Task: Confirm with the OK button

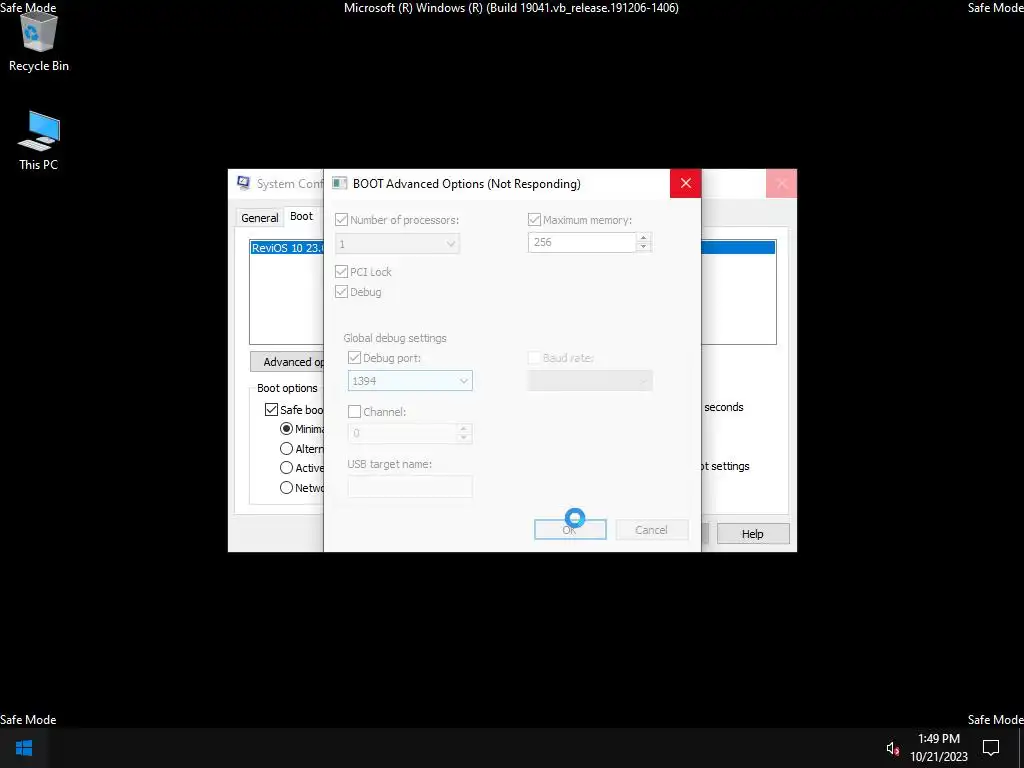Action: 570,530
